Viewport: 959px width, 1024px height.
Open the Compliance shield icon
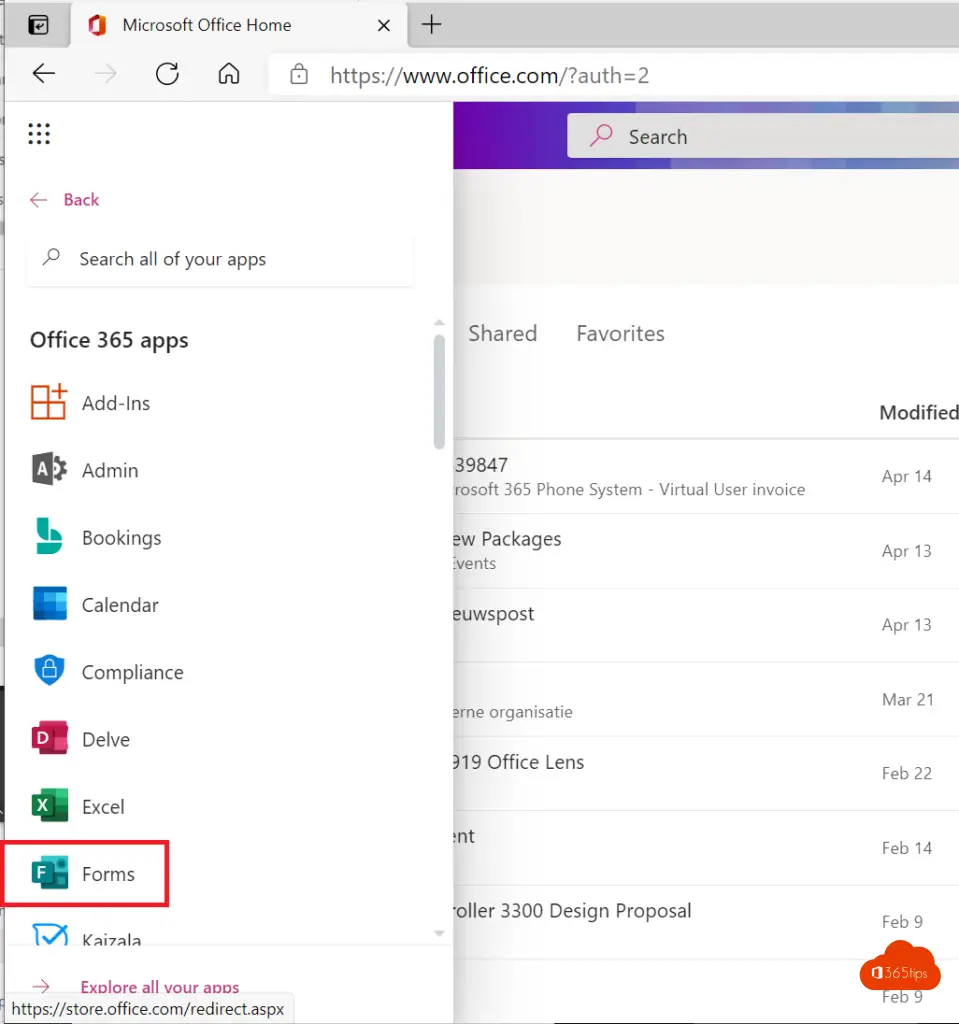[49, 670]
